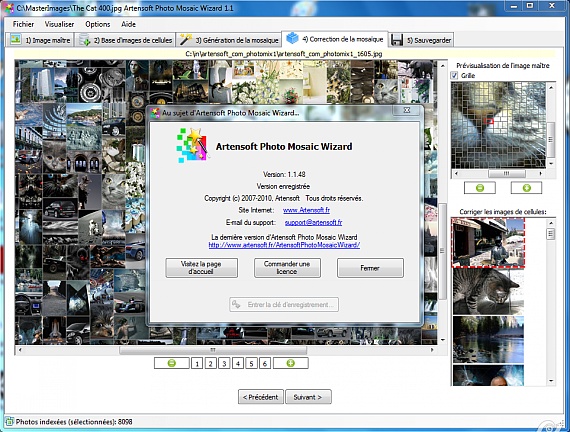This screenshot has height=432, width=570.
Task: Click the key icon for registration entry
Action: tap(236, 304)
